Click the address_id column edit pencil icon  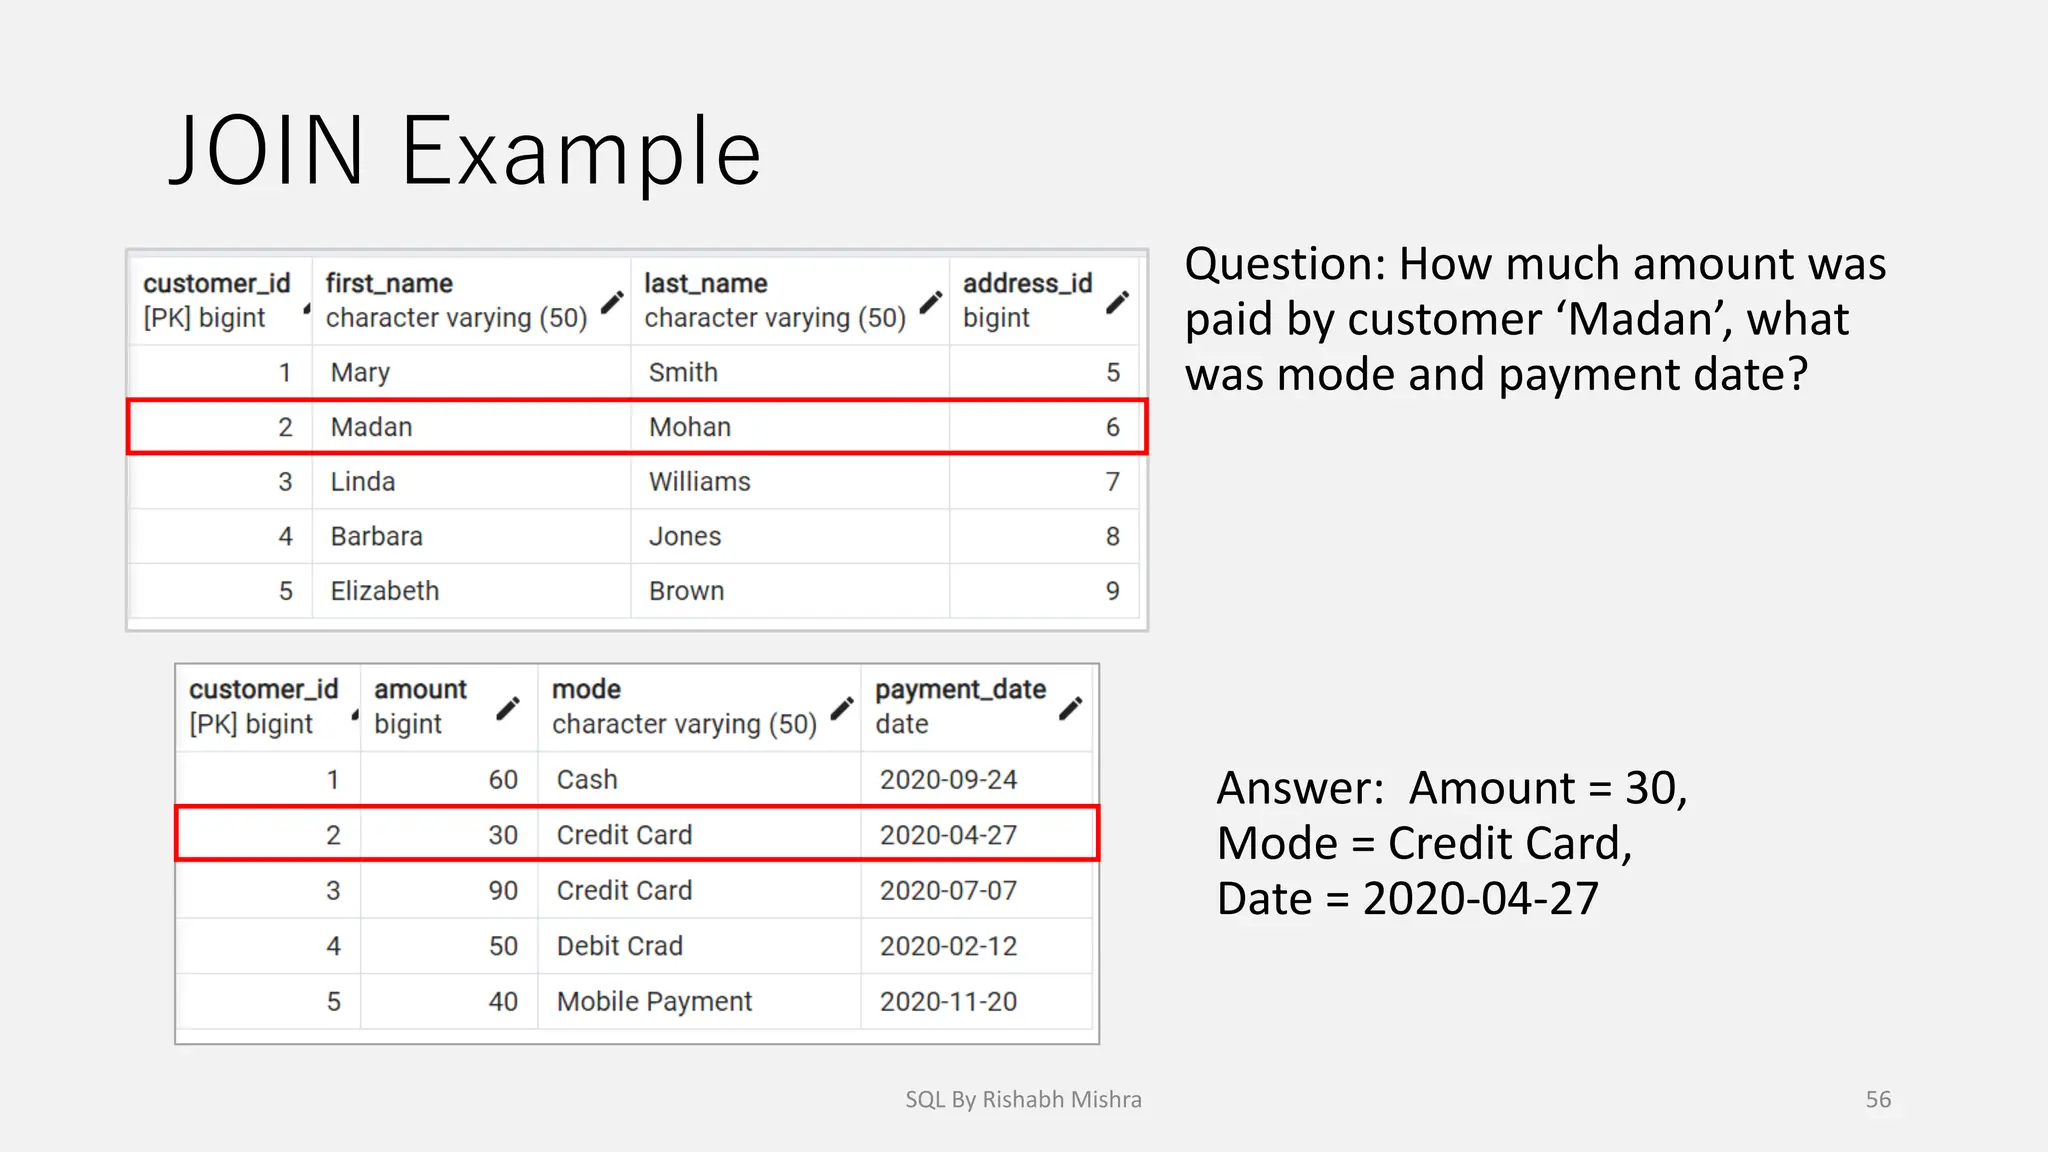tap(1118, 301)
